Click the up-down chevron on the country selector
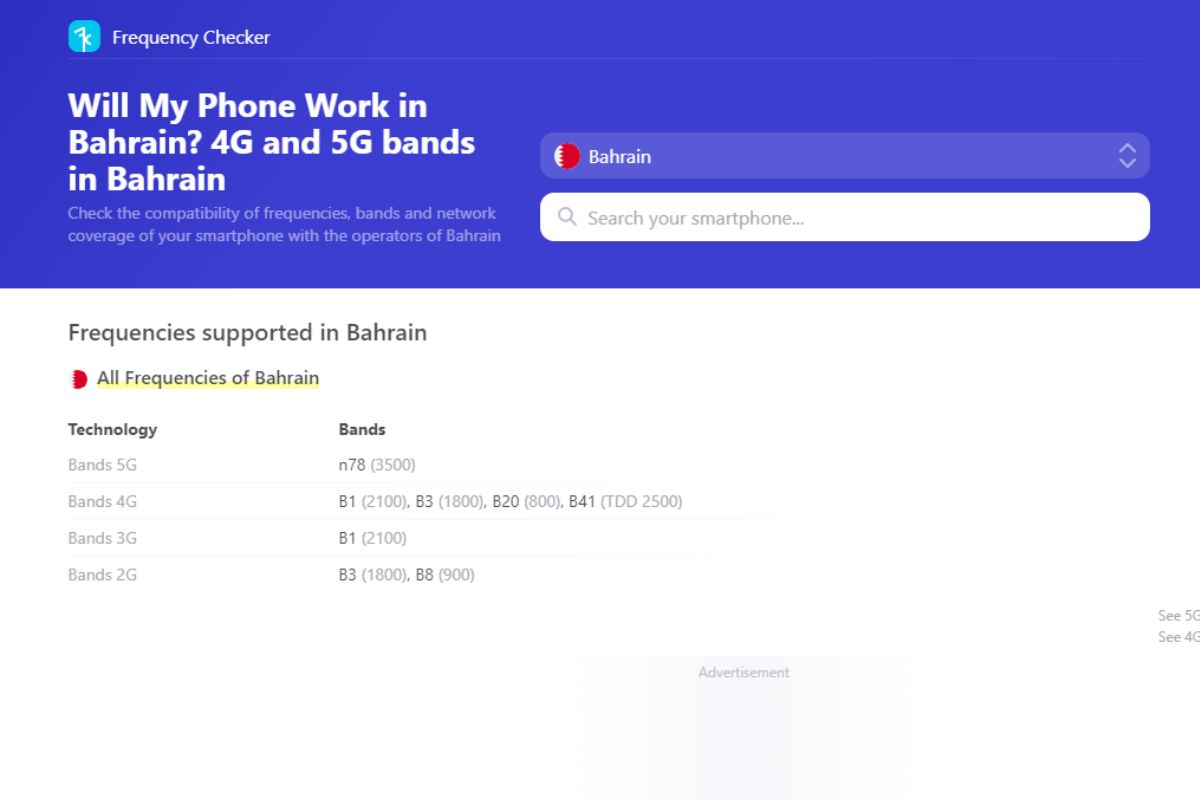 point(1126,156)
